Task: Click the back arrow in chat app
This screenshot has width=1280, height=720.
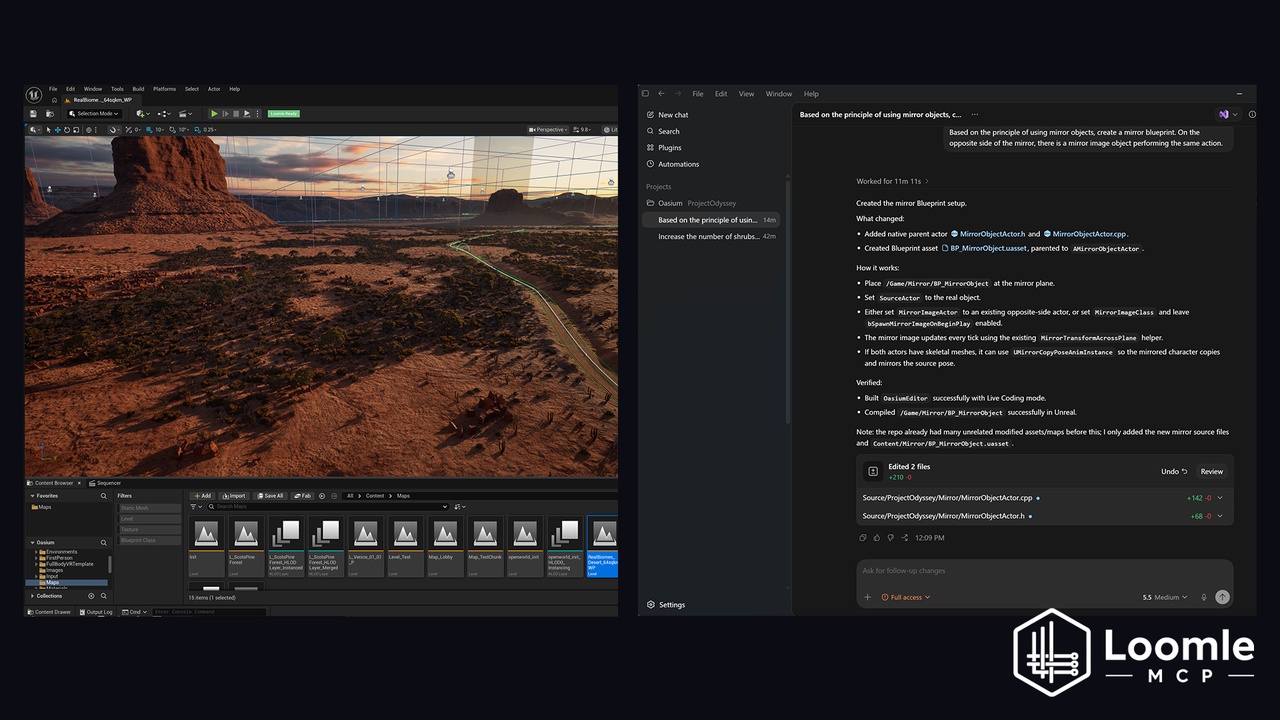Action: [x=661, y=94]
